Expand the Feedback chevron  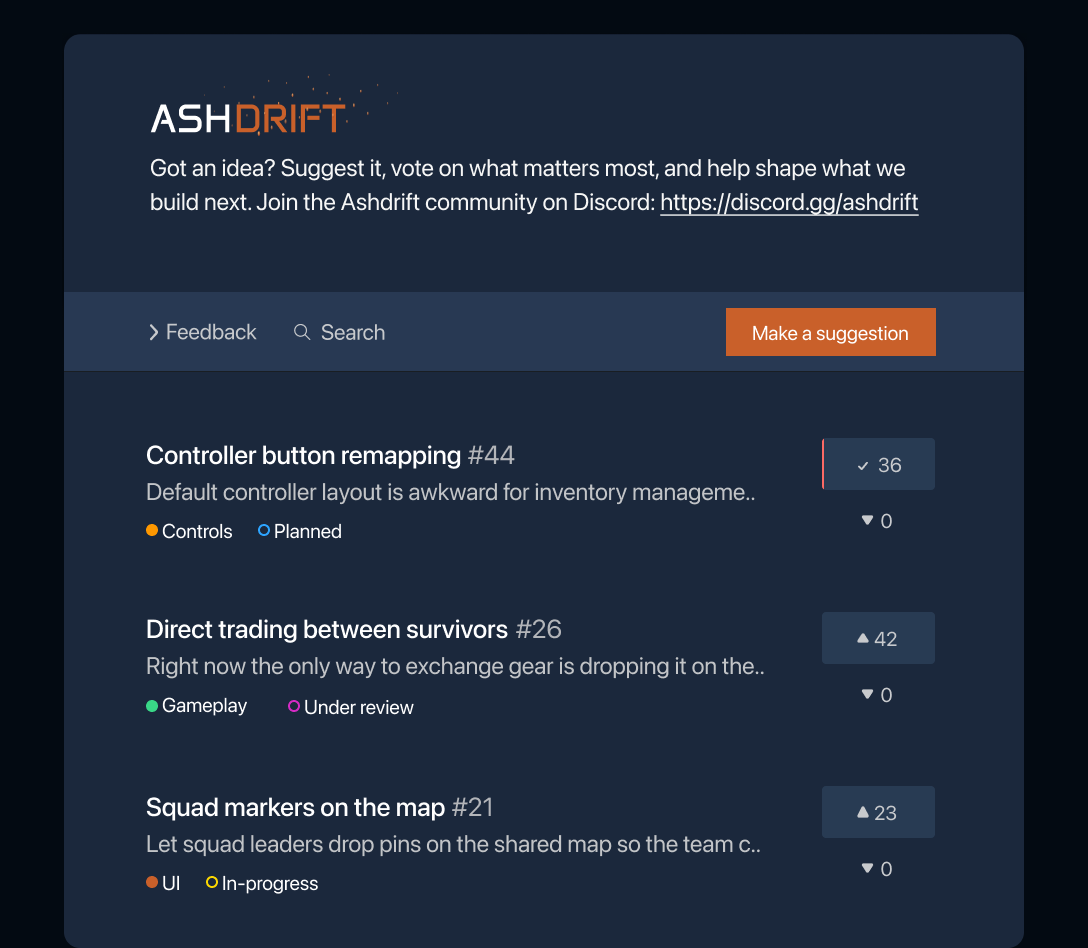coord(153,332)
